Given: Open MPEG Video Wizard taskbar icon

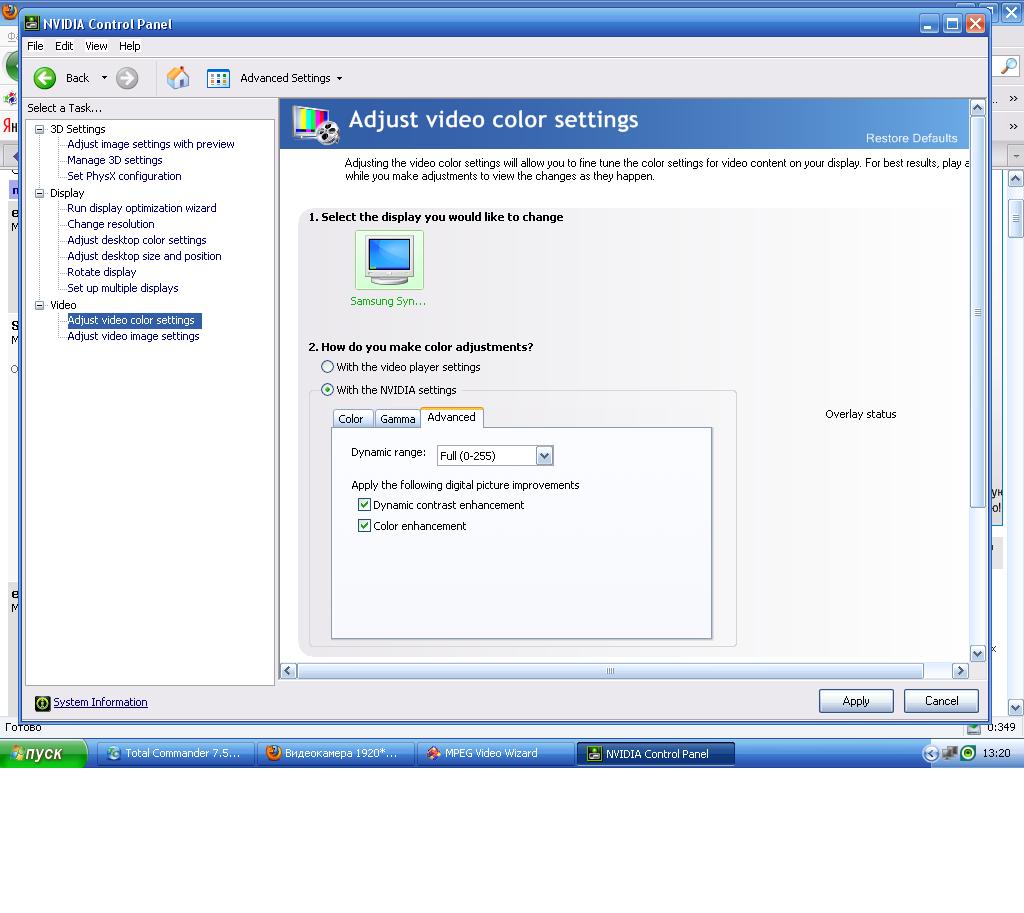Looking at the screenshot, I should pyautogui.click(x=434, y=753).
